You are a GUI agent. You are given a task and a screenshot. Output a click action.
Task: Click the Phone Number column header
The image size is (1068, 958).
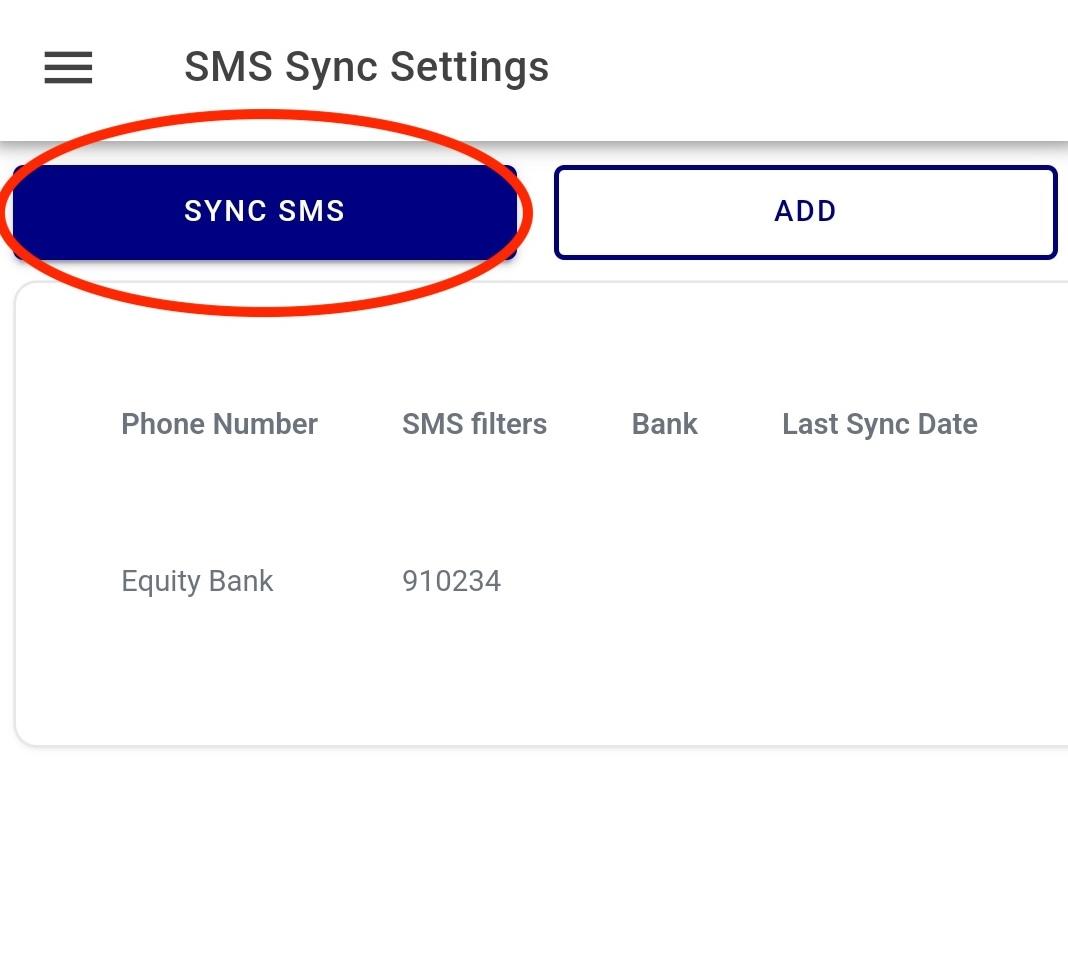point(219,424)
